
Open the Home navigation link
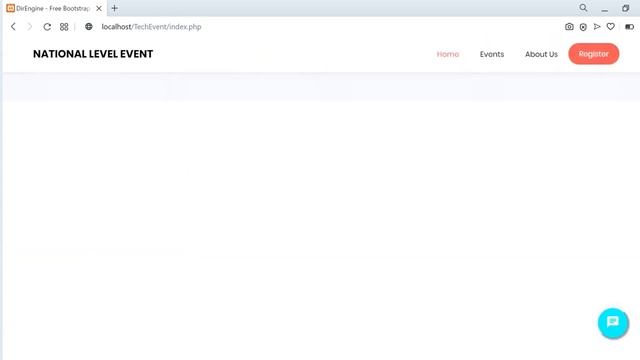click(x=448, y=54)
